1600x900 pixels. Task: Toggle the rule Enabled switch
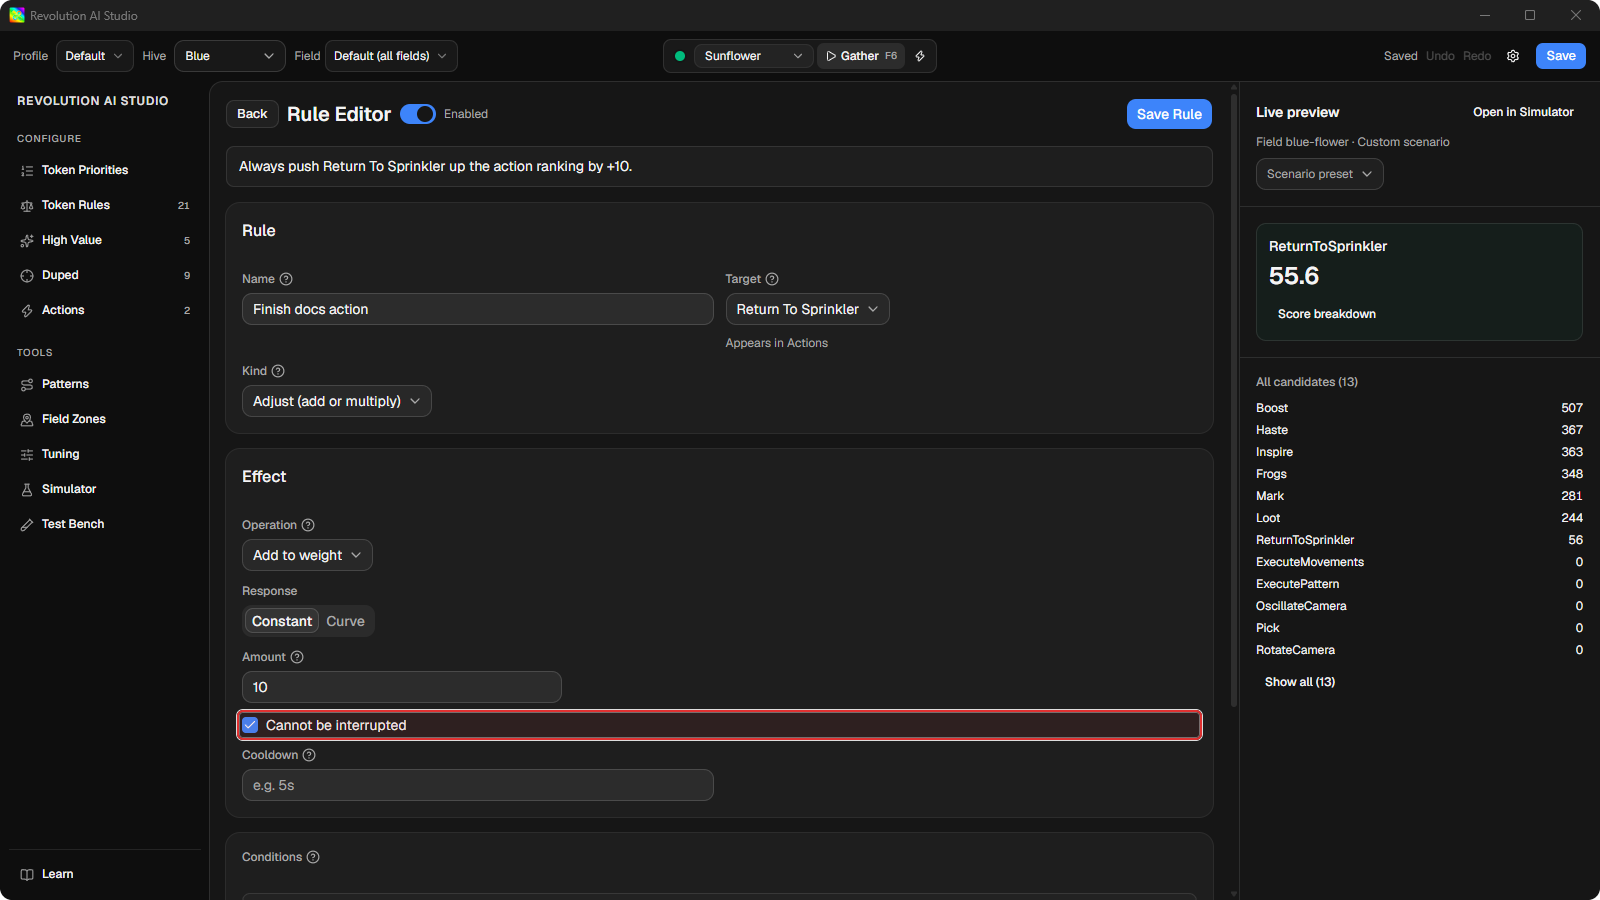pos(418,114)
